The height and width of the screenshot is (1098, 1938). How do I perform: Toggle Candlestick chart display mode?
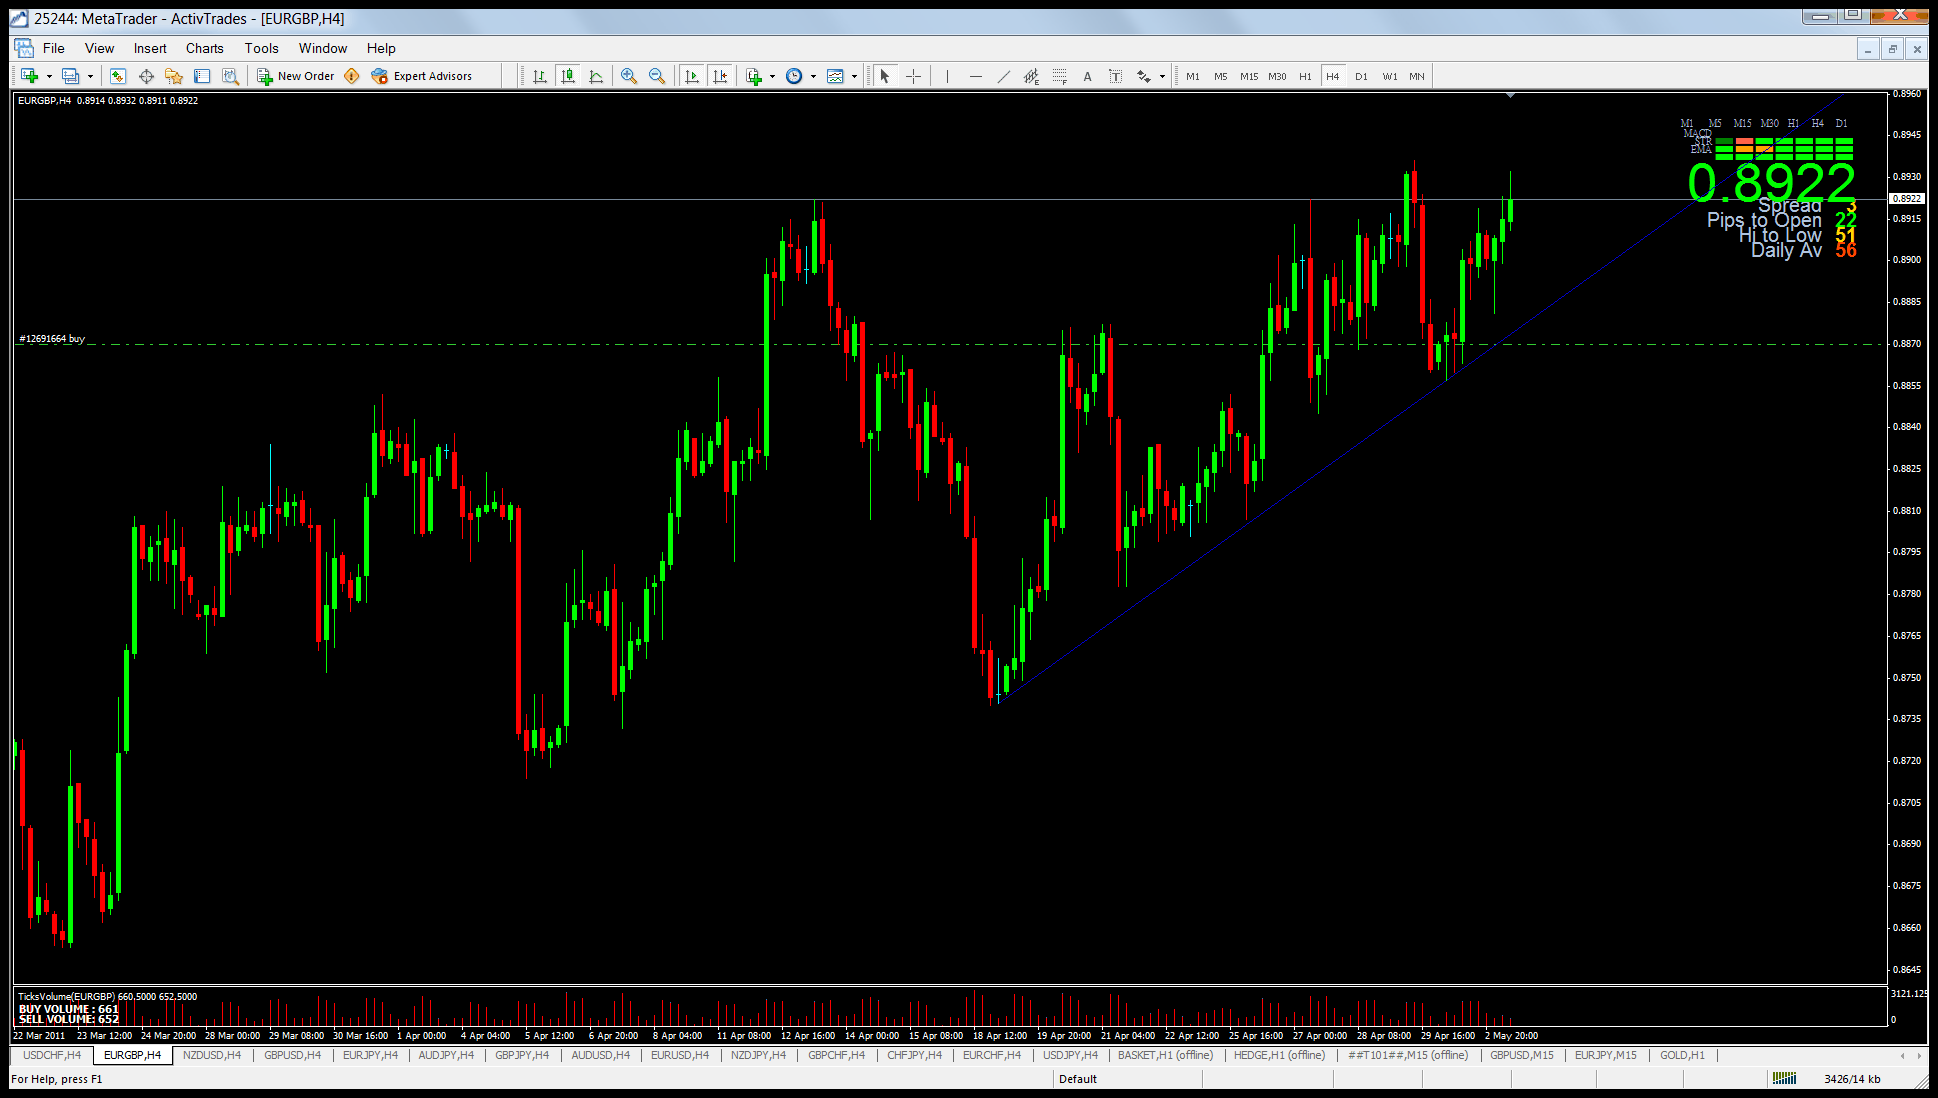[x=568, y=76]
